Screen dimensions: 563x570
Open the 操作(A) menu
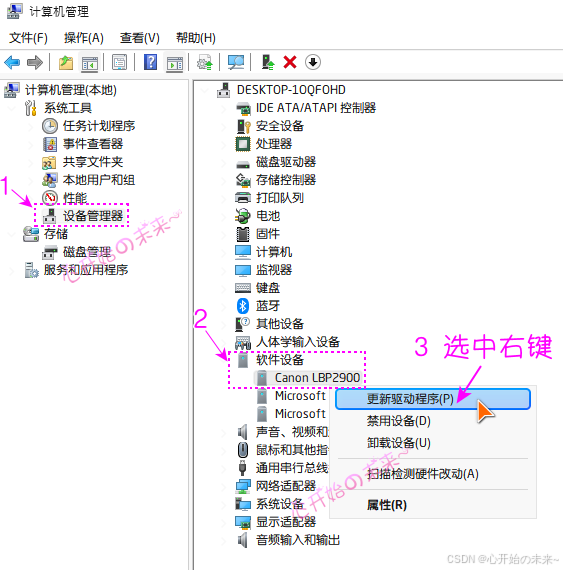tap(84, 38)
